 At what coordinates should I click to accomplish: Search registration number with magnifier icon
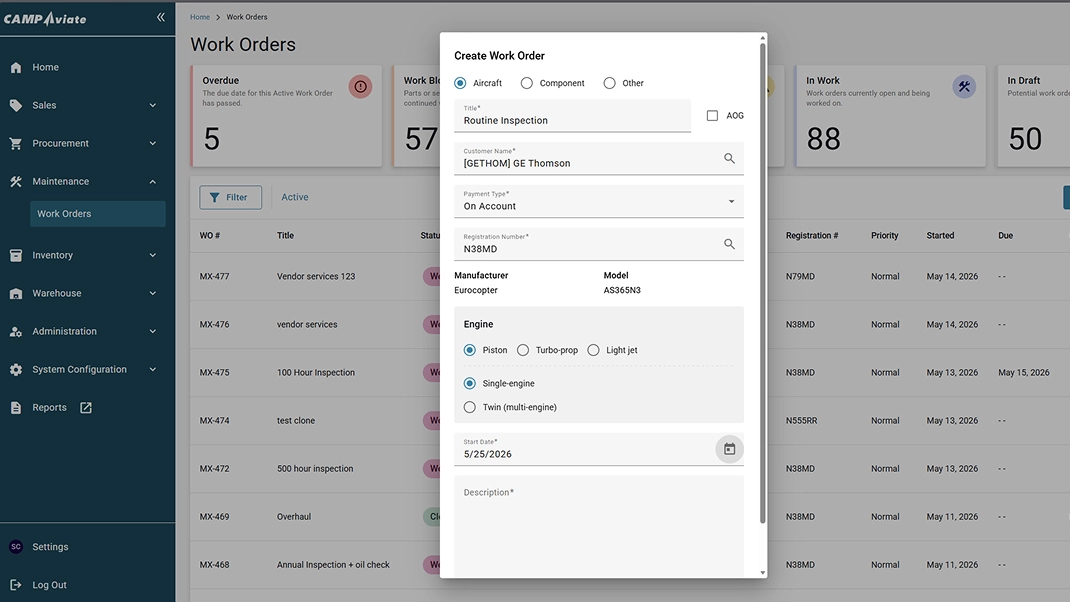point(729,244)
